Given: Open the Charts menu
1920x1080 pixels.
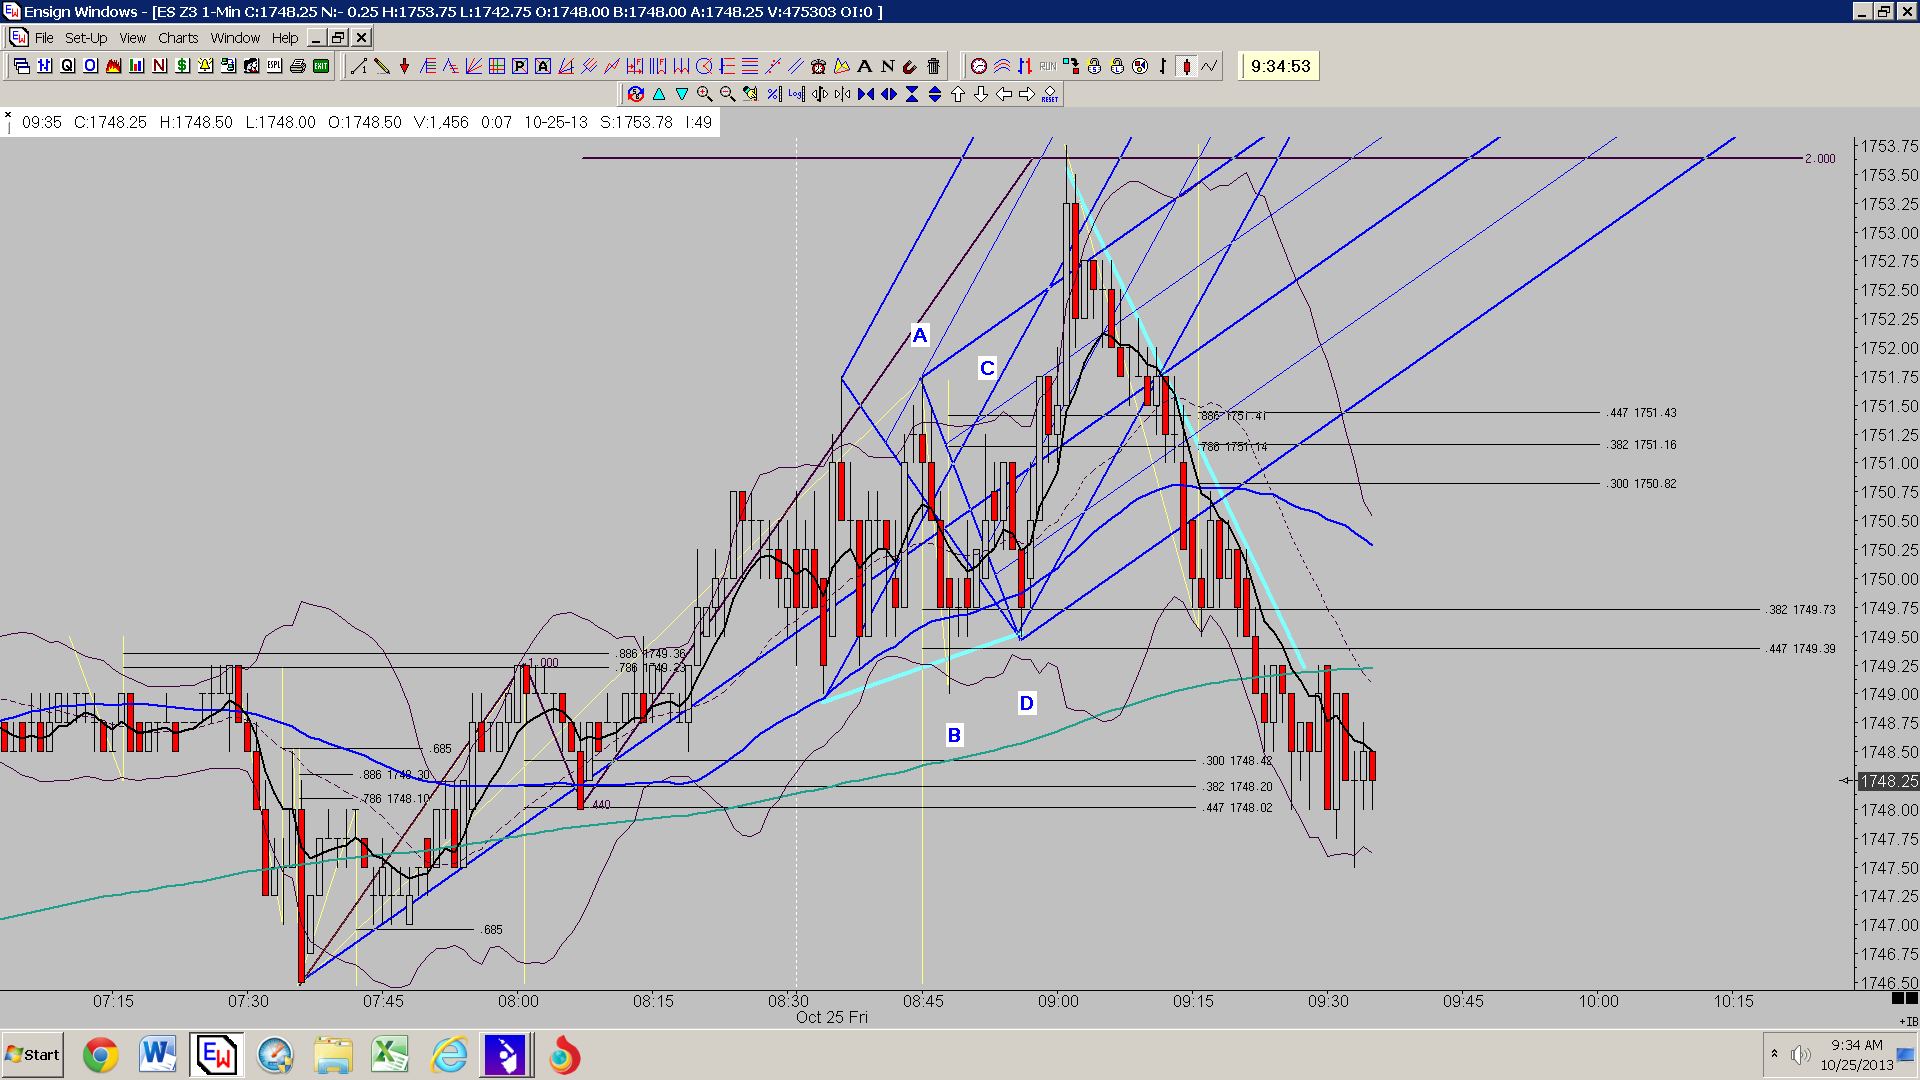Looking at the screenshot, I should [178, 38].
